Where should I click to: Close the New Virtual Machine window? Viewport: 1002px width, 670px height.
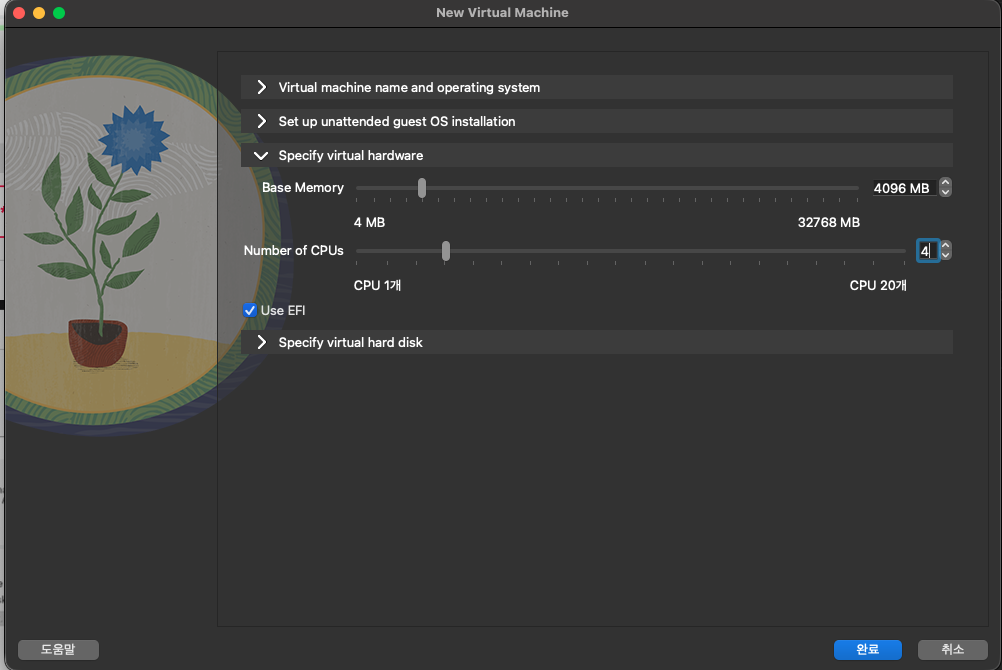pos(19,13)
